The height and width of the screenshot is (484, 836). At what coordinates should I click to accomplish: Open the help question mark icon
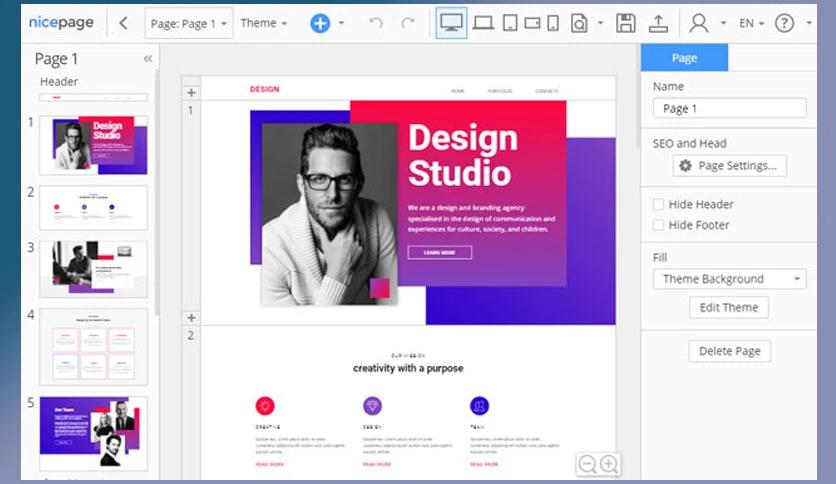tap(784, 23)
